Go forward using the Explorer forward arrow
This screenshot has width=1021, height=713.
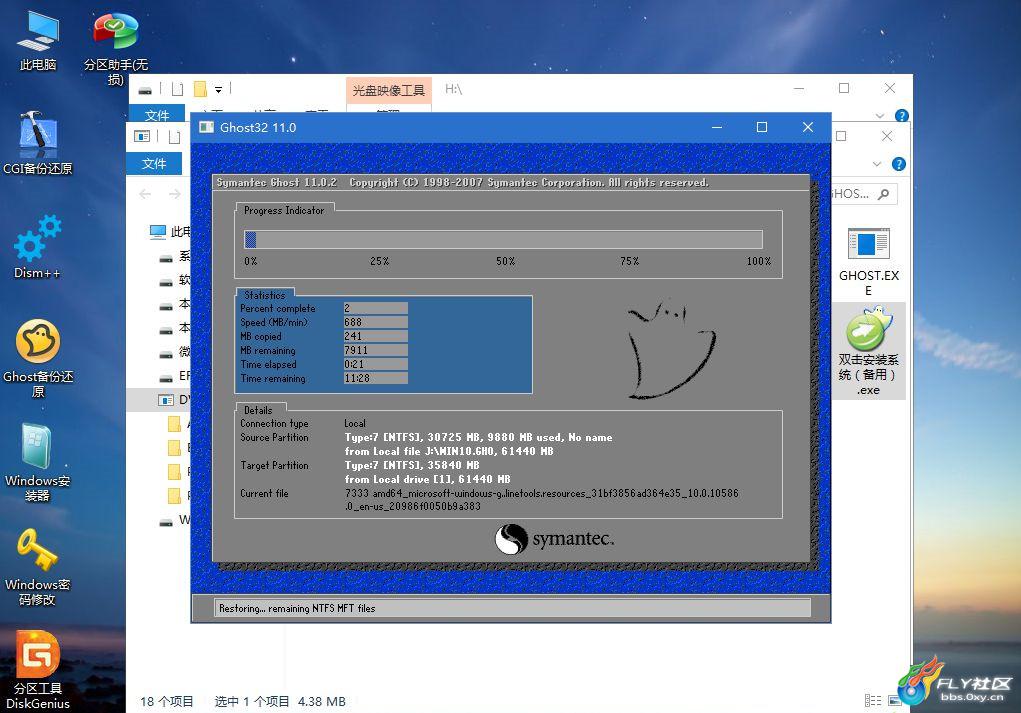tap(175, 194)
